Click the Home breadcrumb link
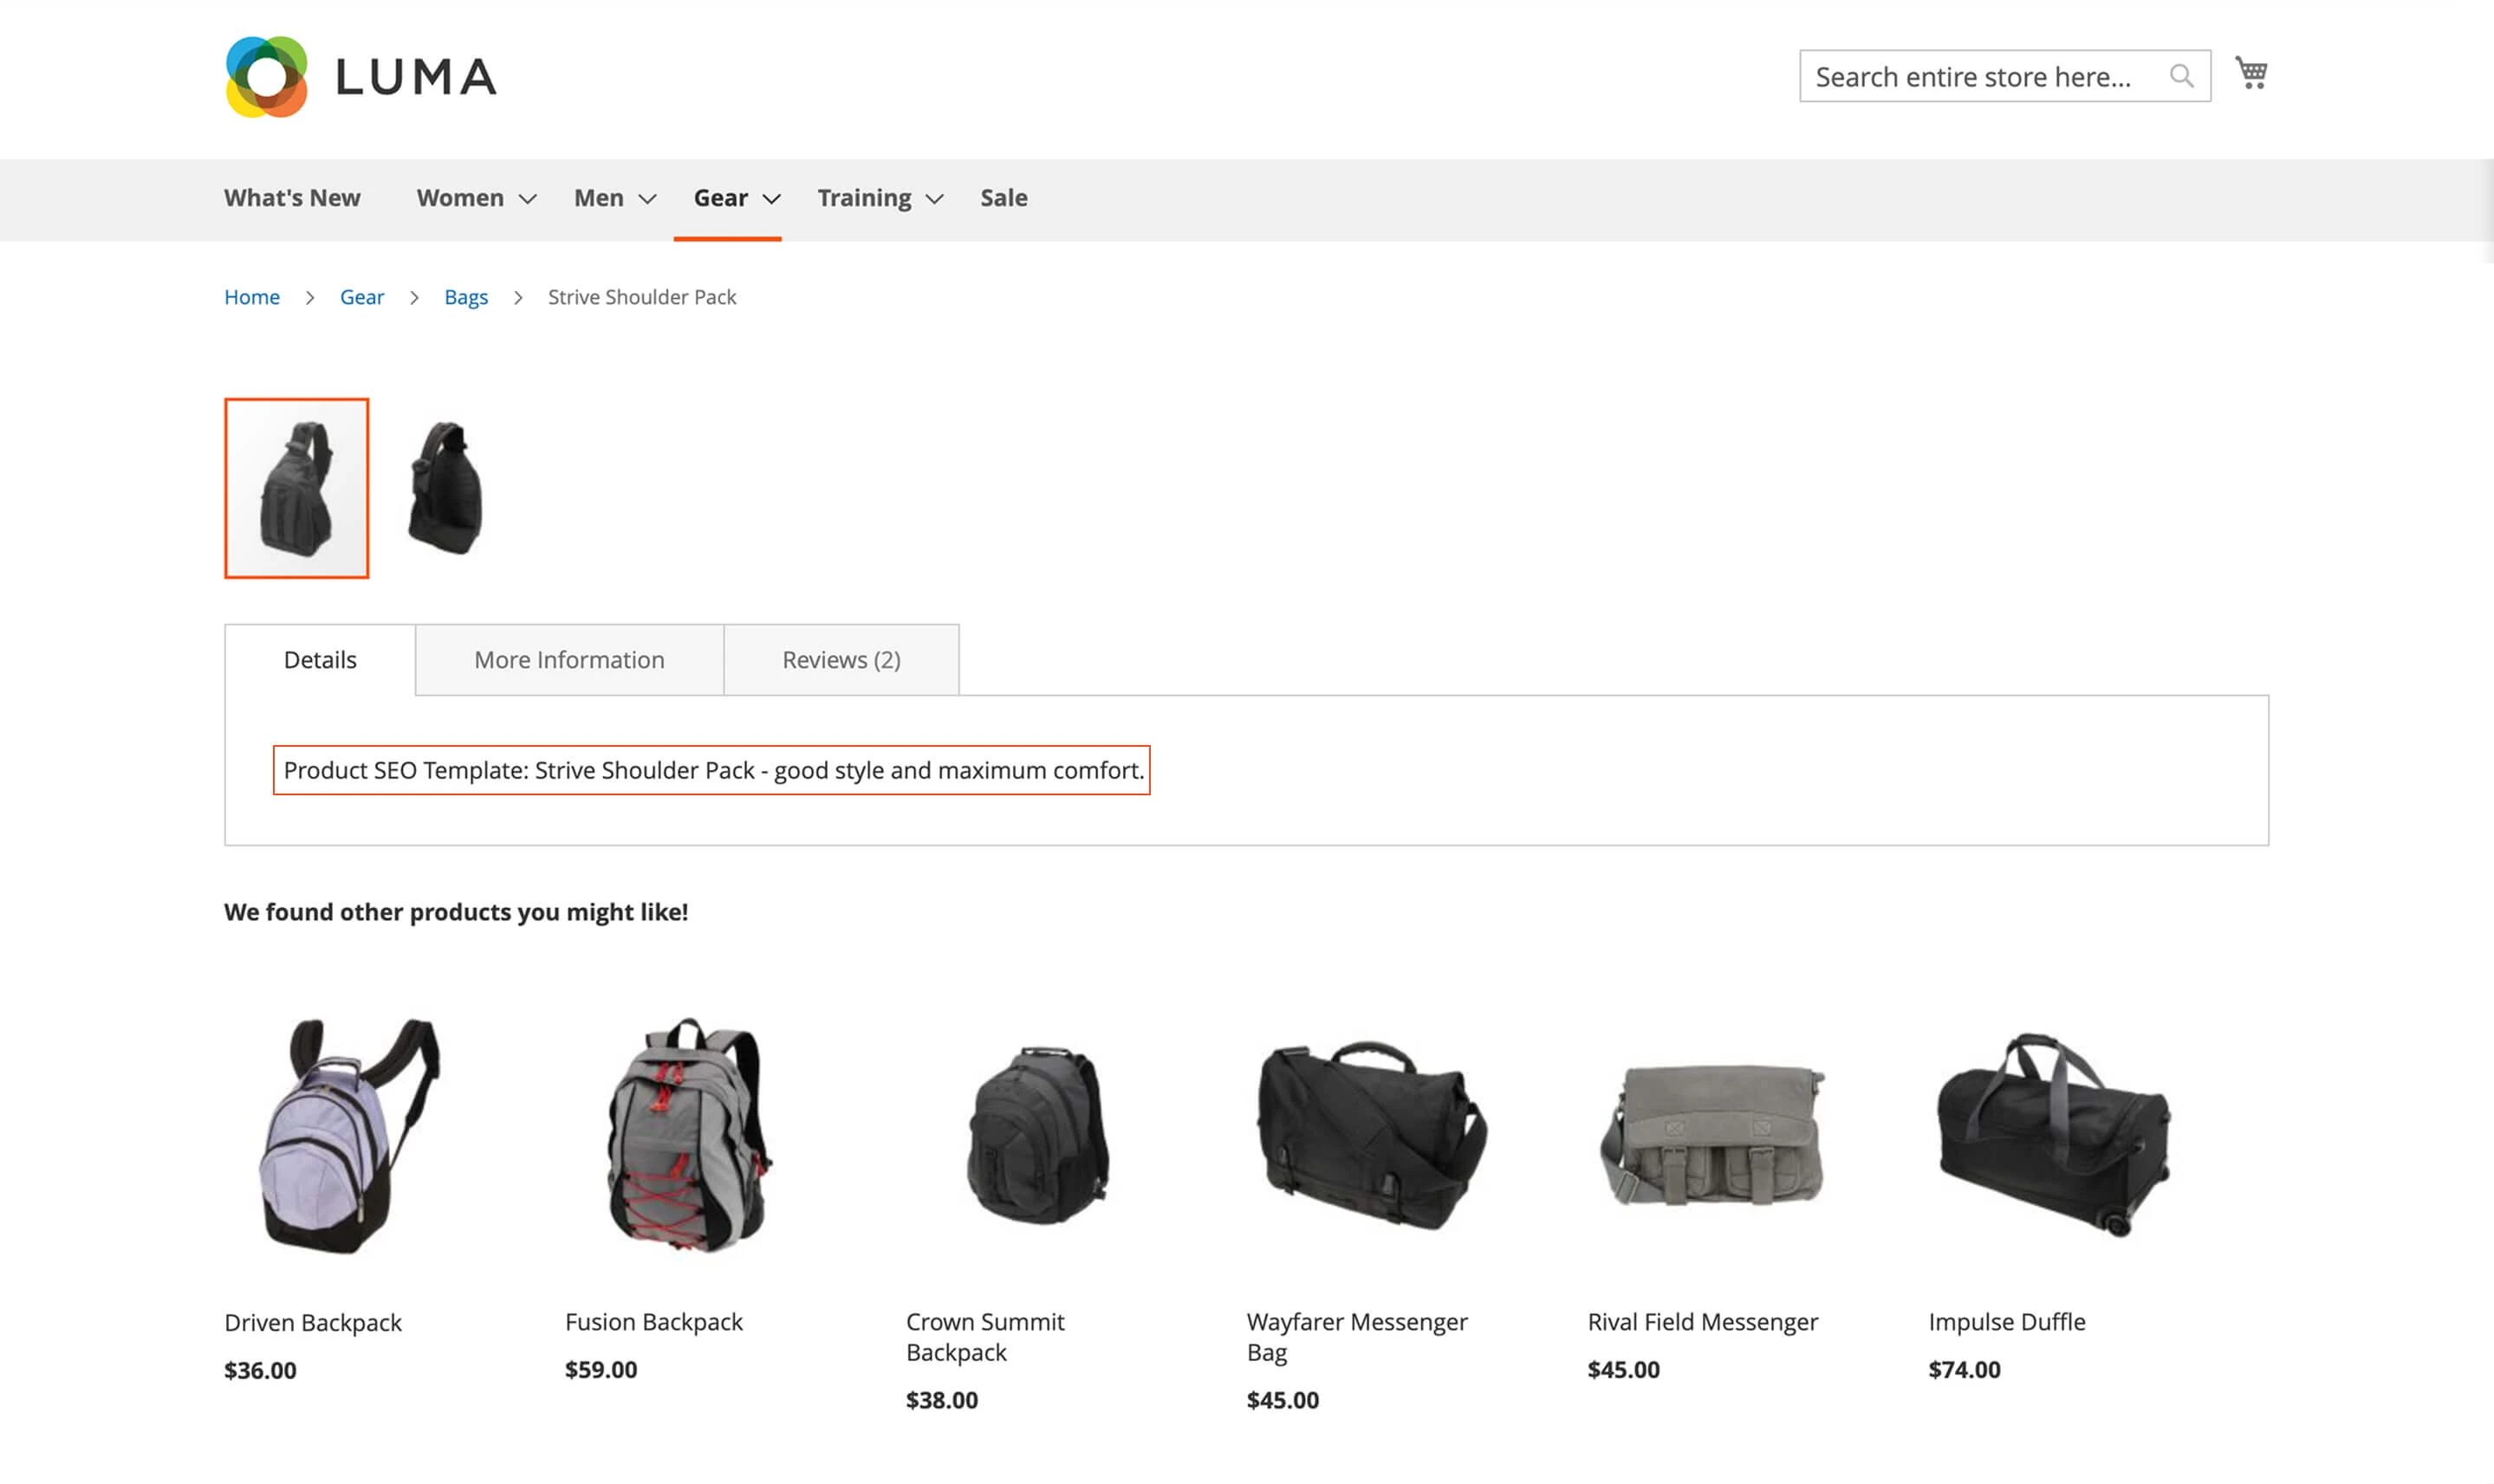 pos(251,297)
